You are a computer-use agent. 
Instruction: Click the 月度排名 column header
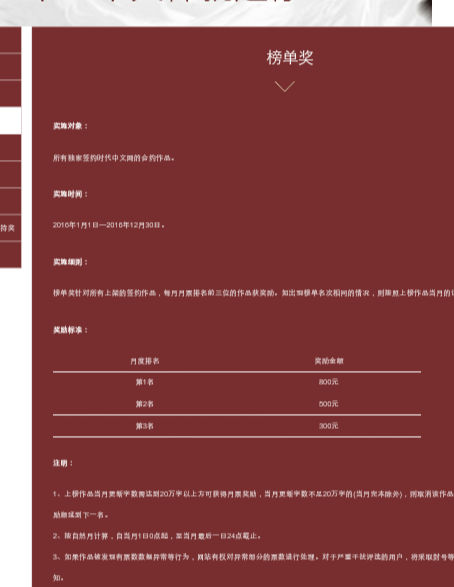(145, 361)
